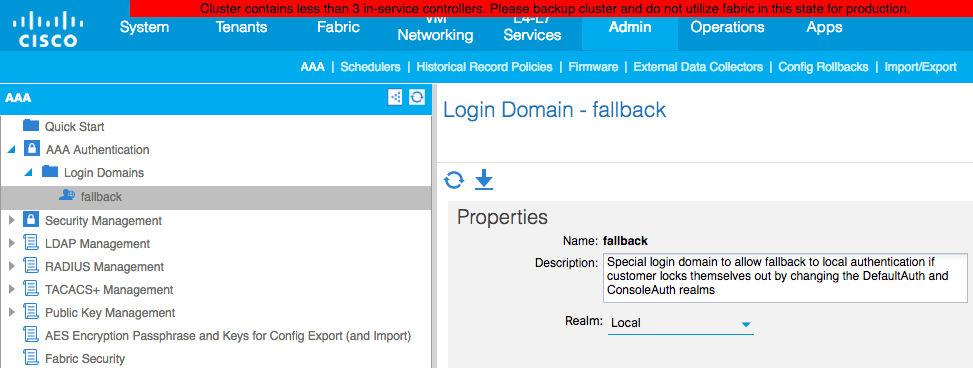The image size is (973, 368).
Task: Go to Import/Export submenu
Action: pos(921,66)
